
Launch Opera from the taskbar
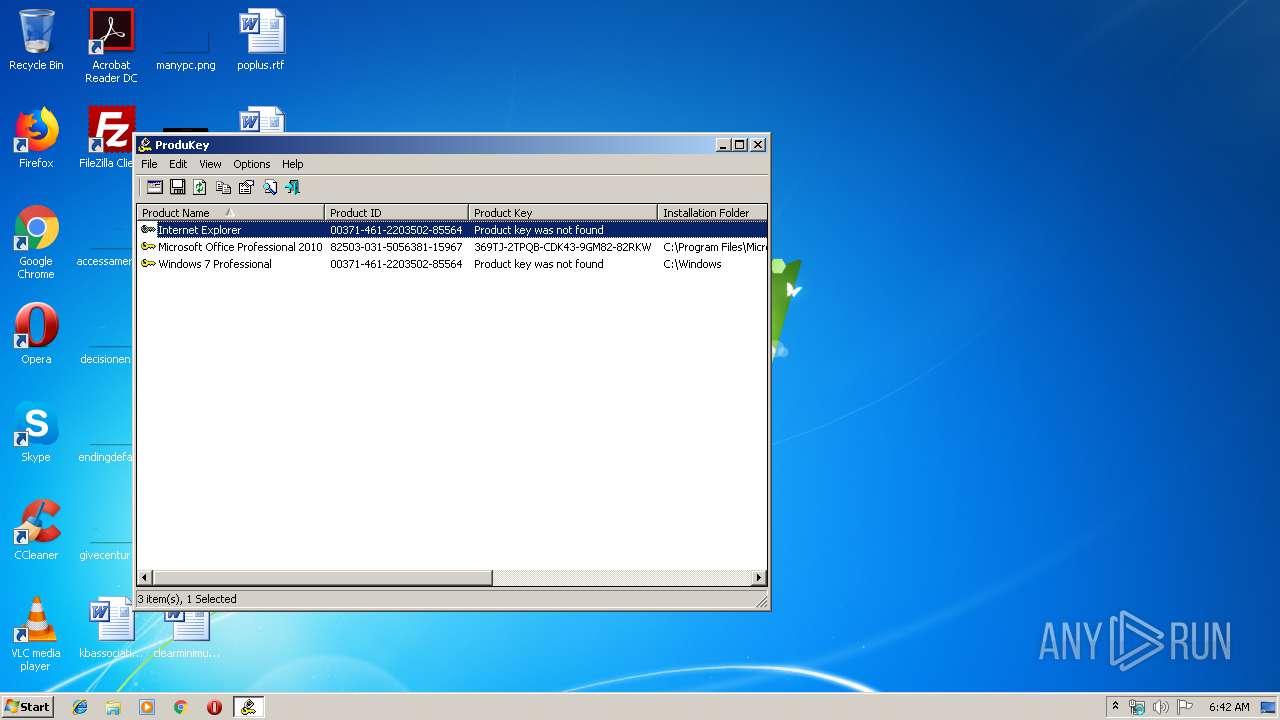[214, 707]
